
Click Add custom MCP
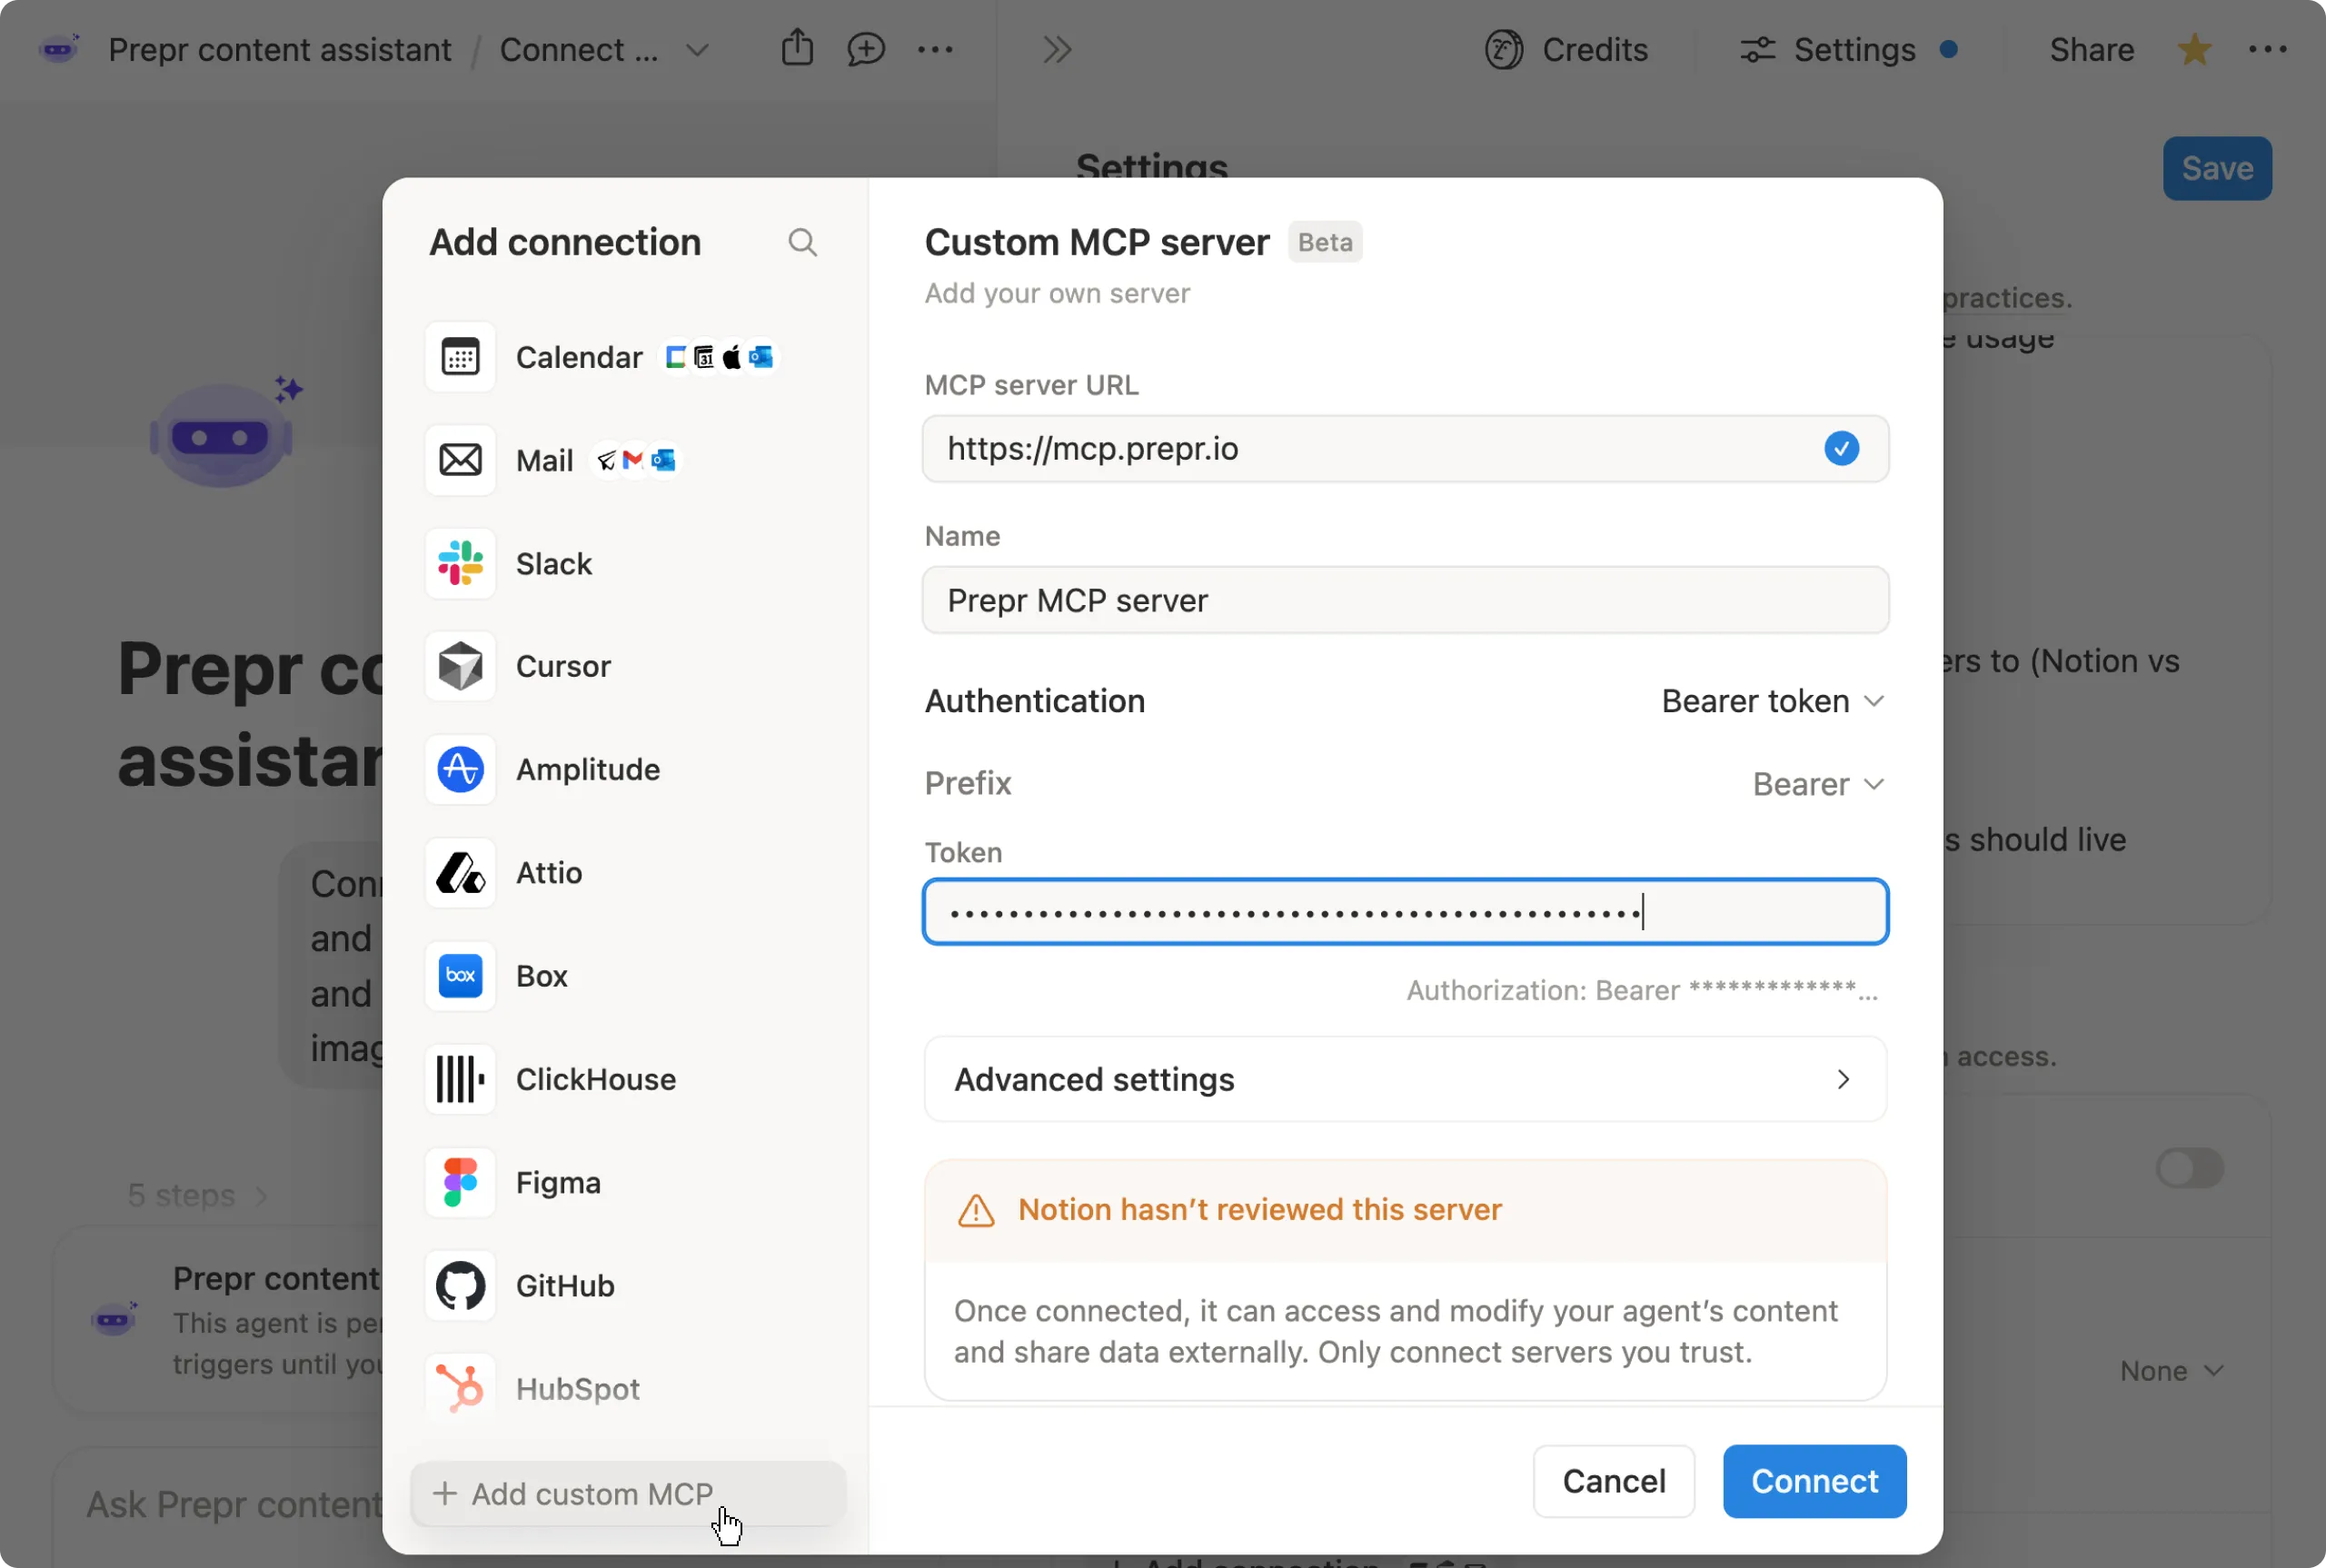point(629,1494)
